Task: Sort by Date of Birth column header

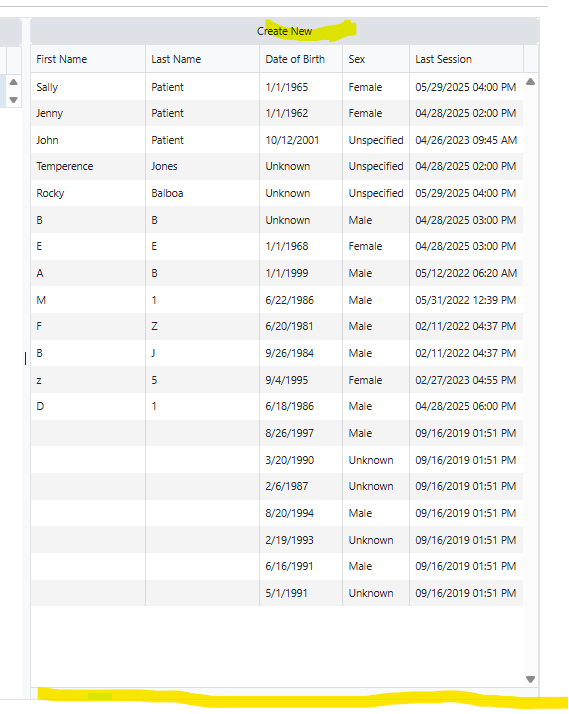Action: 301,59
